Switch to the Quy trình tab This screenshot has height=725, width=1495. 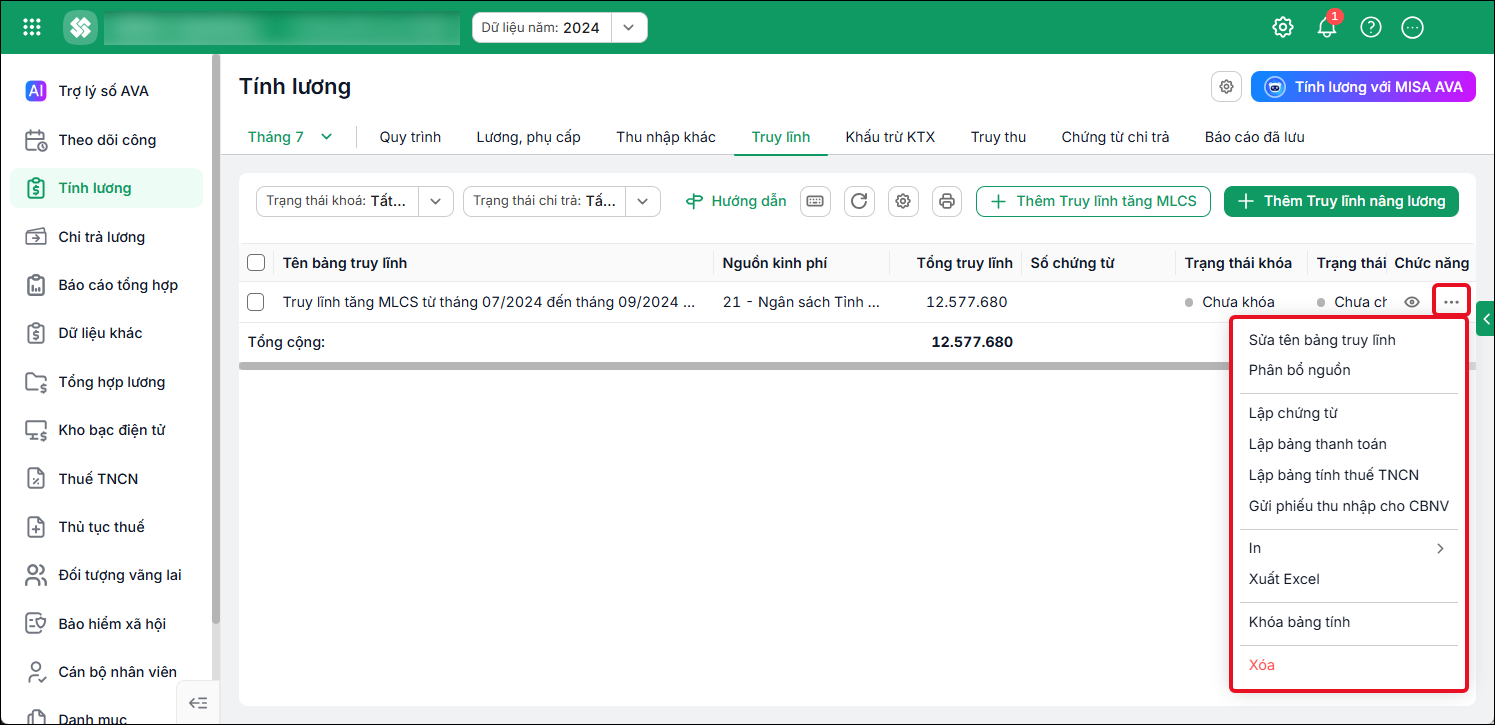[410, 137]
